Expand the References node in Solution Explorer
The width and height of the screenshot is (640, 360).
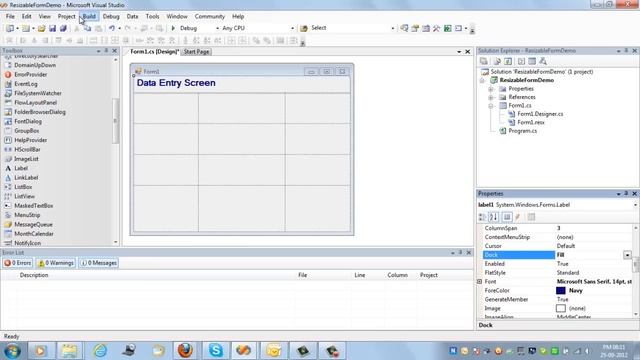pyautogui.click(x=491, y=97)
